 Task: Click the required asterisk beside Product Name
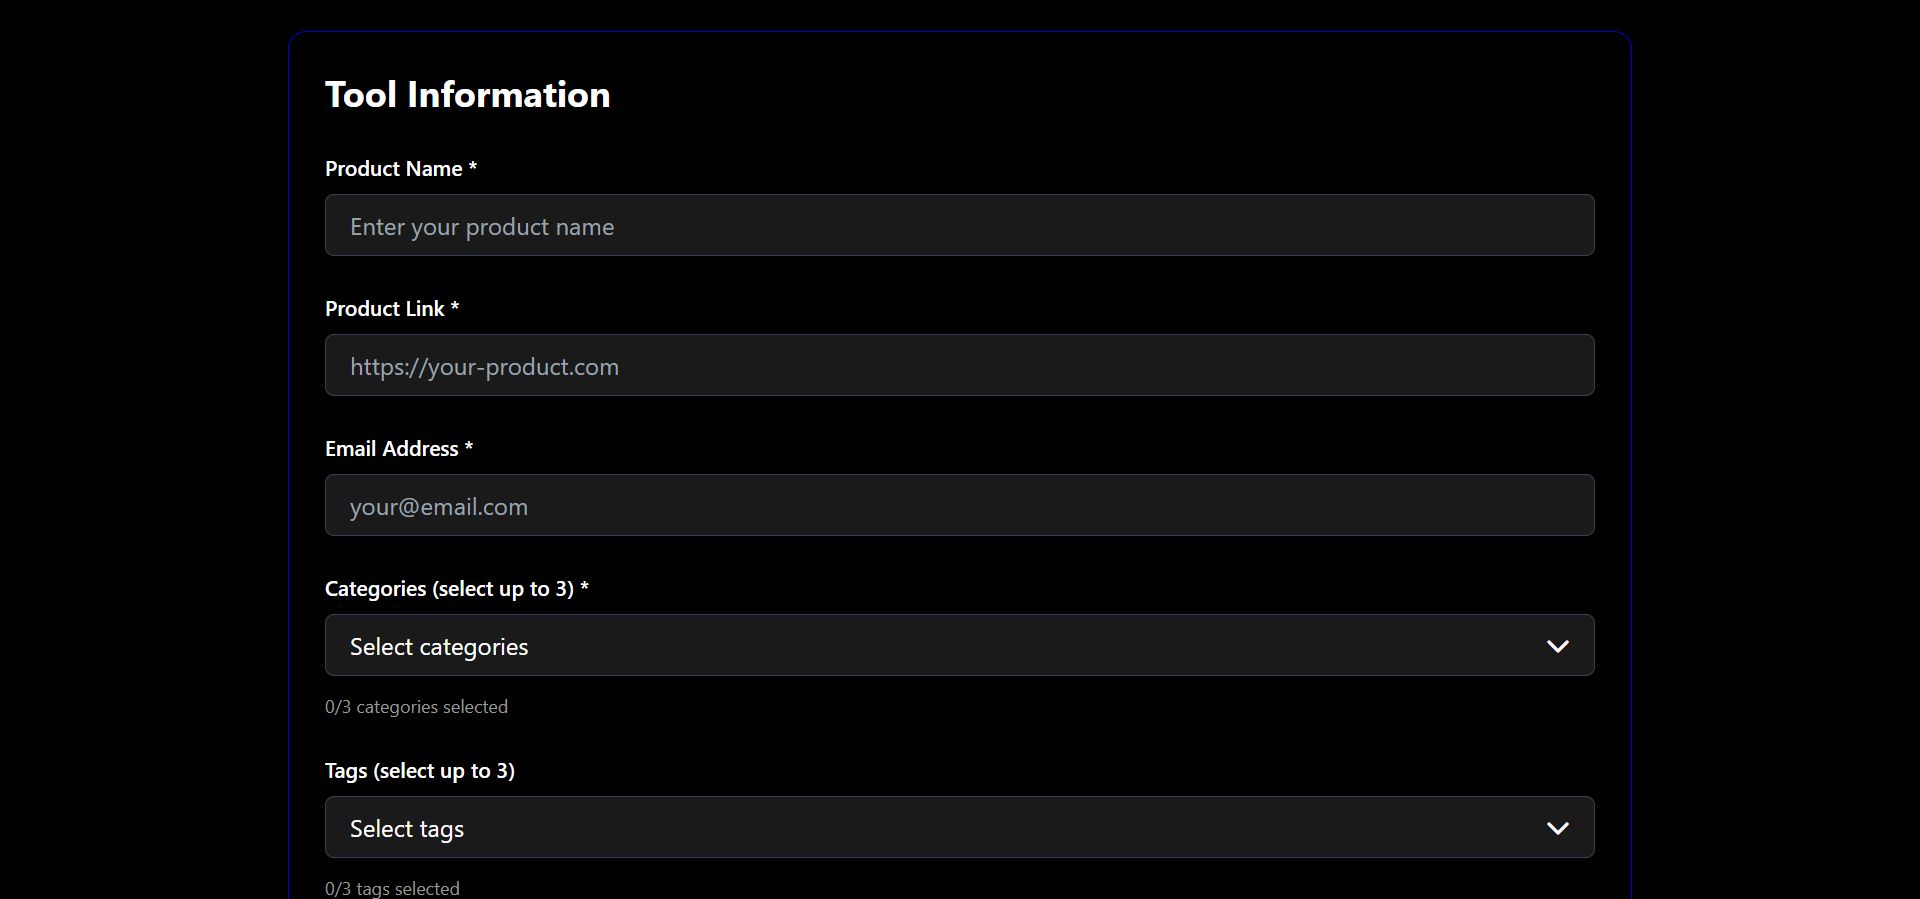click(x=473, y=167)
